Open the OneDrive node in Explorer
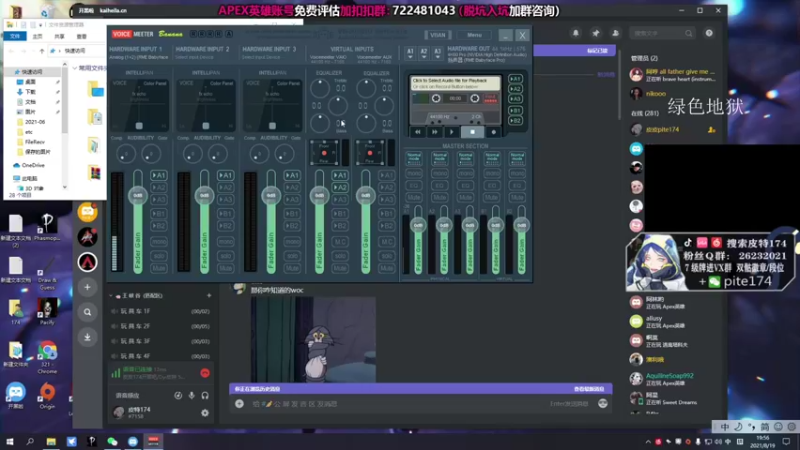This screenshot has width=800, height=450. [33, 165]
